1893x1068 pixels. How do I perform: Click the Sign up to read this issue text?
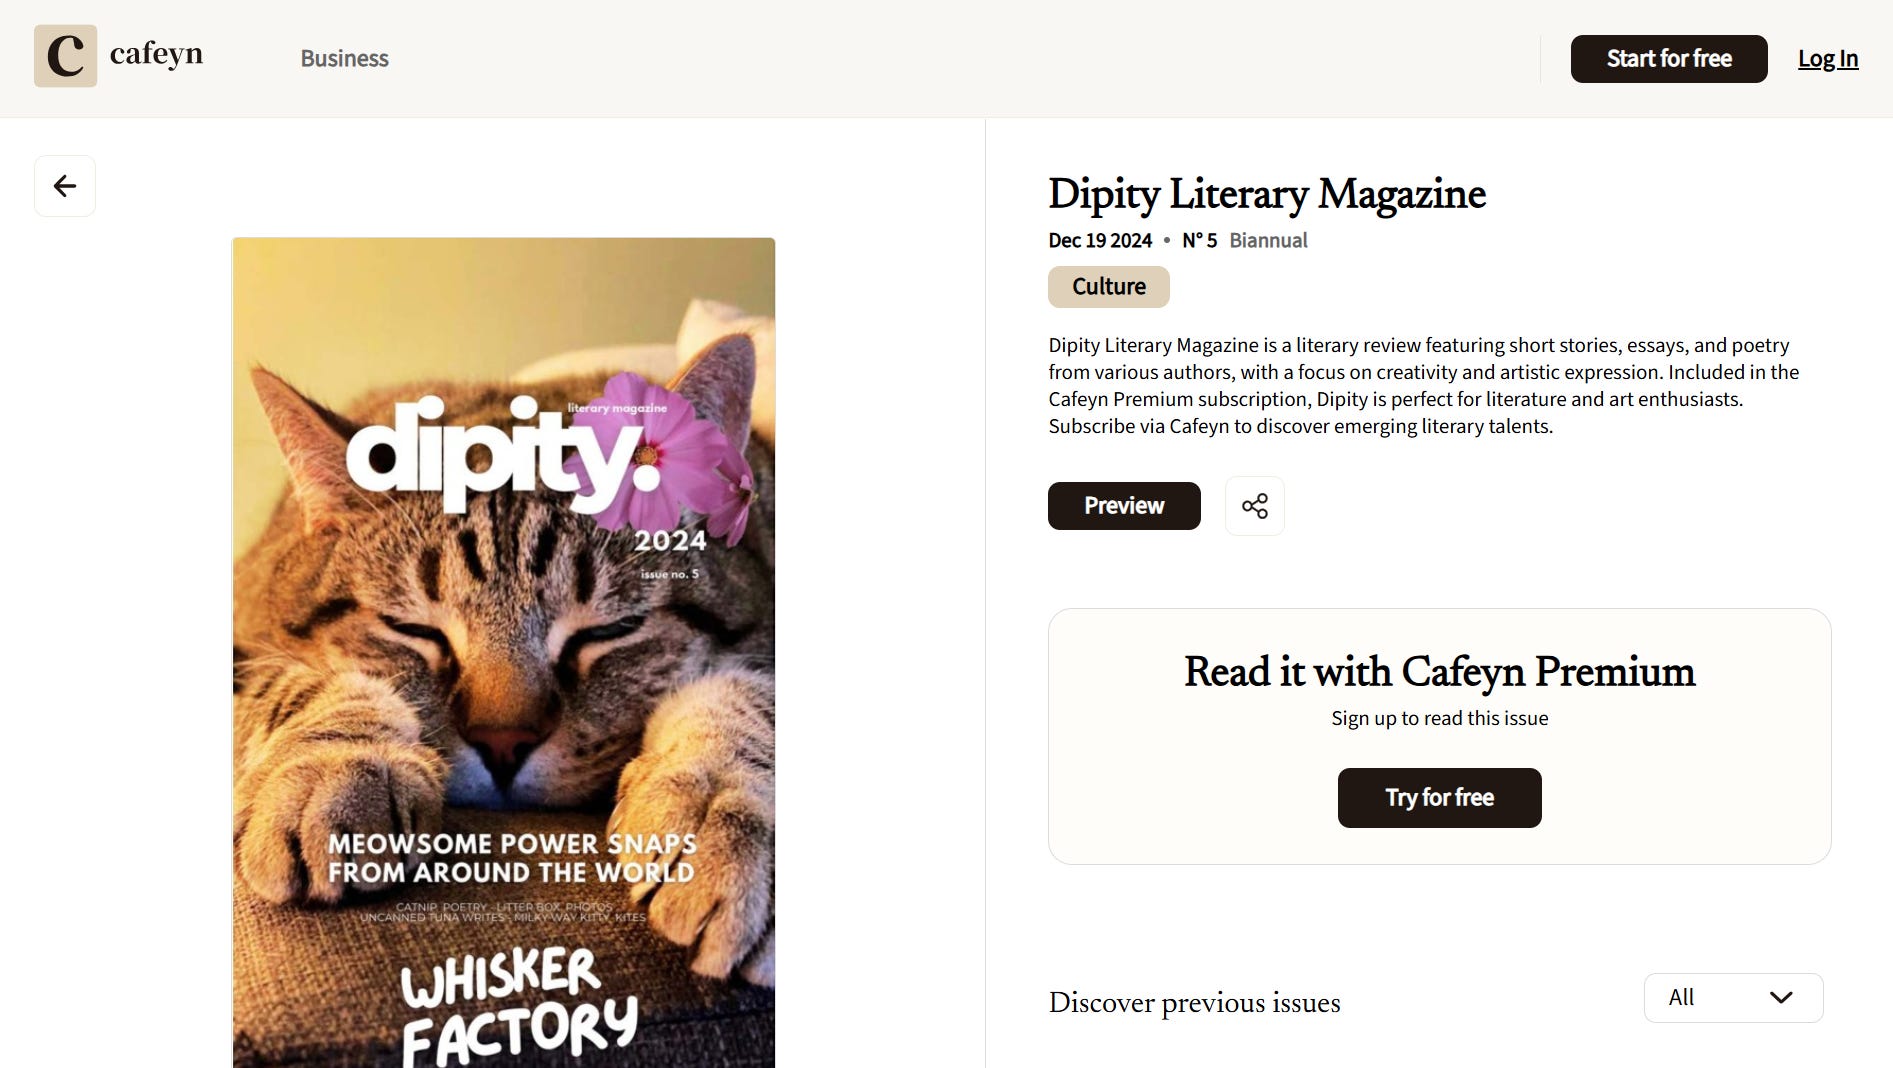(x=1440, y=719)
